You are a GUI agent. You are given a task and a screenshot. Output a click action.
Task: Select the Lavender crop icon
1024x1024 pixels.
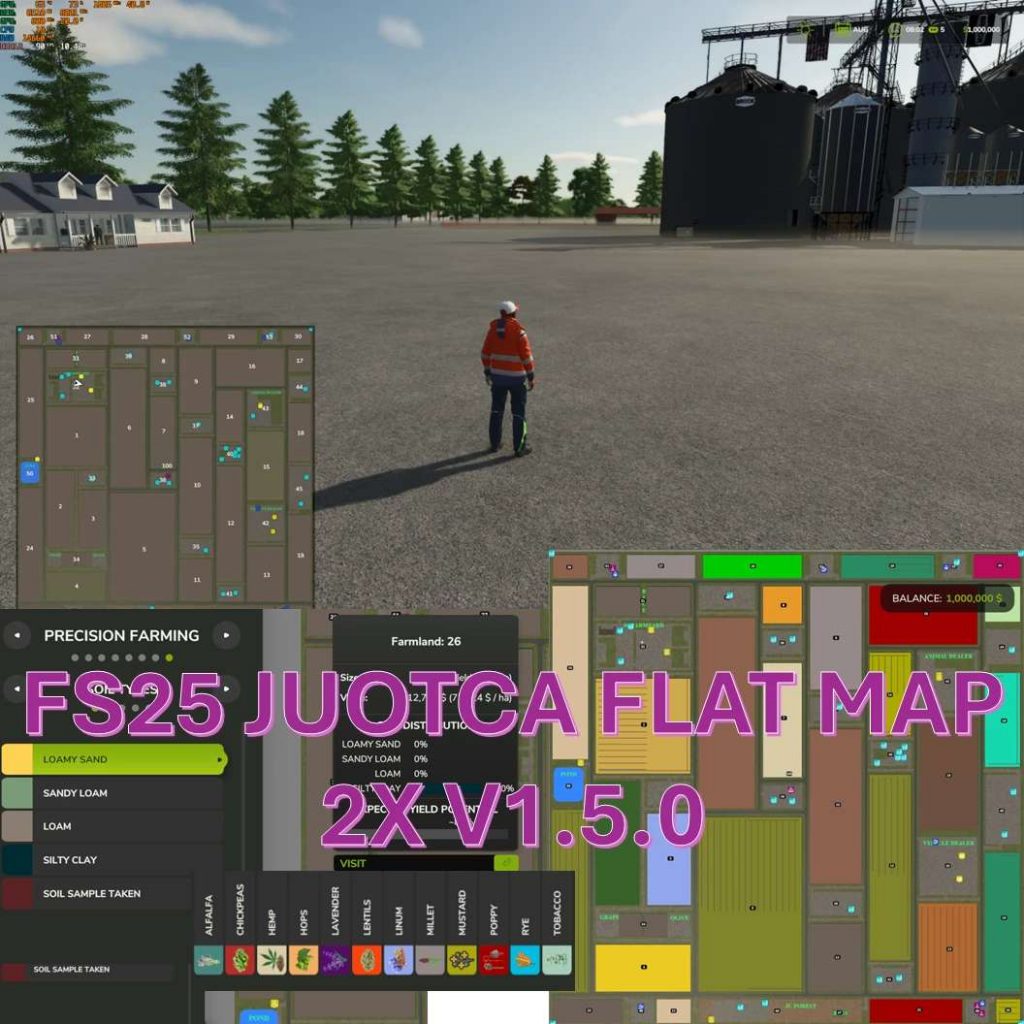pyautogui.click(x=335, y=959)
